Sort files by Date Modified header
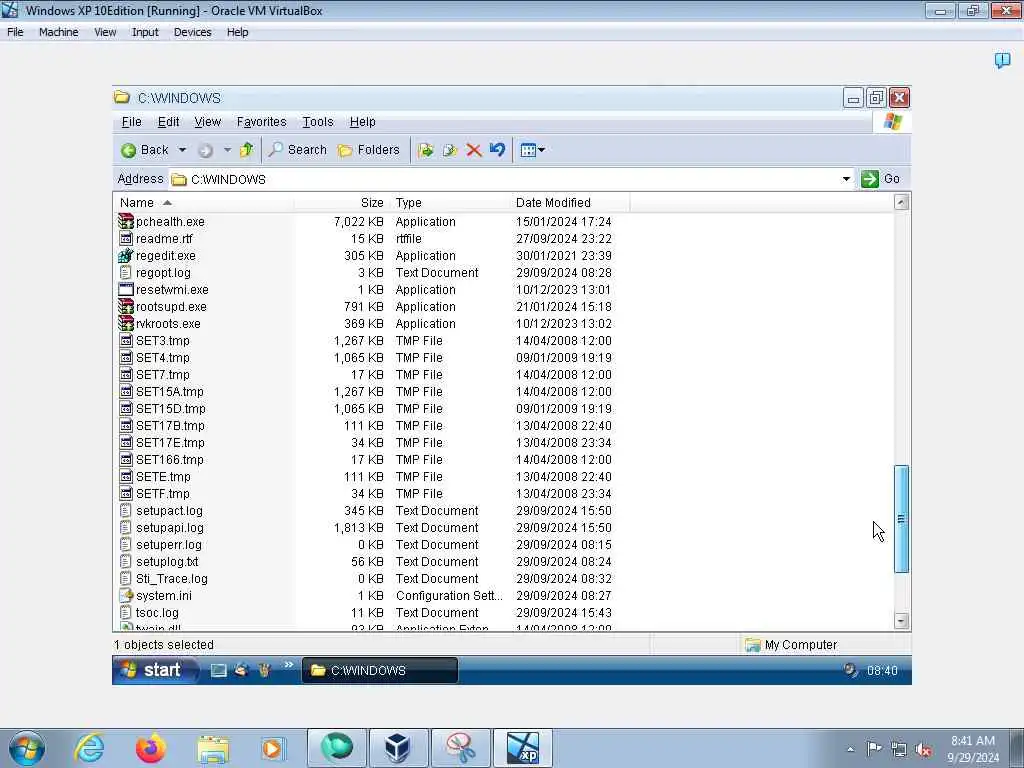This screenshot has width=1024, height=768. (x=569, y=202)
